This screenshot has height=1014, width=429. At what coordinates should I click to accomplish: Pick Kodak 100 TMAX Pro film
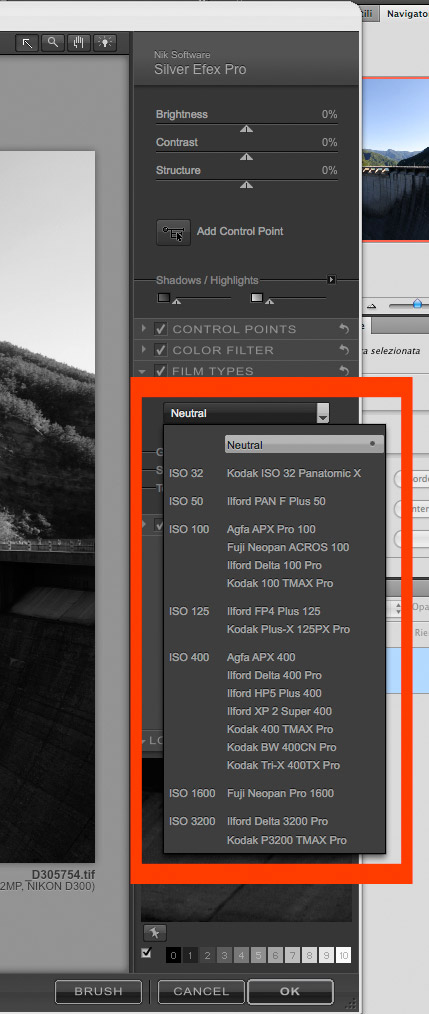(x=280, y=583)
